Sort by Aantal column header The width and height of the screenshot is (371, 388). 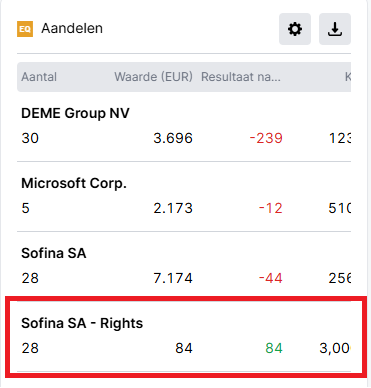(x=39, y=77)
